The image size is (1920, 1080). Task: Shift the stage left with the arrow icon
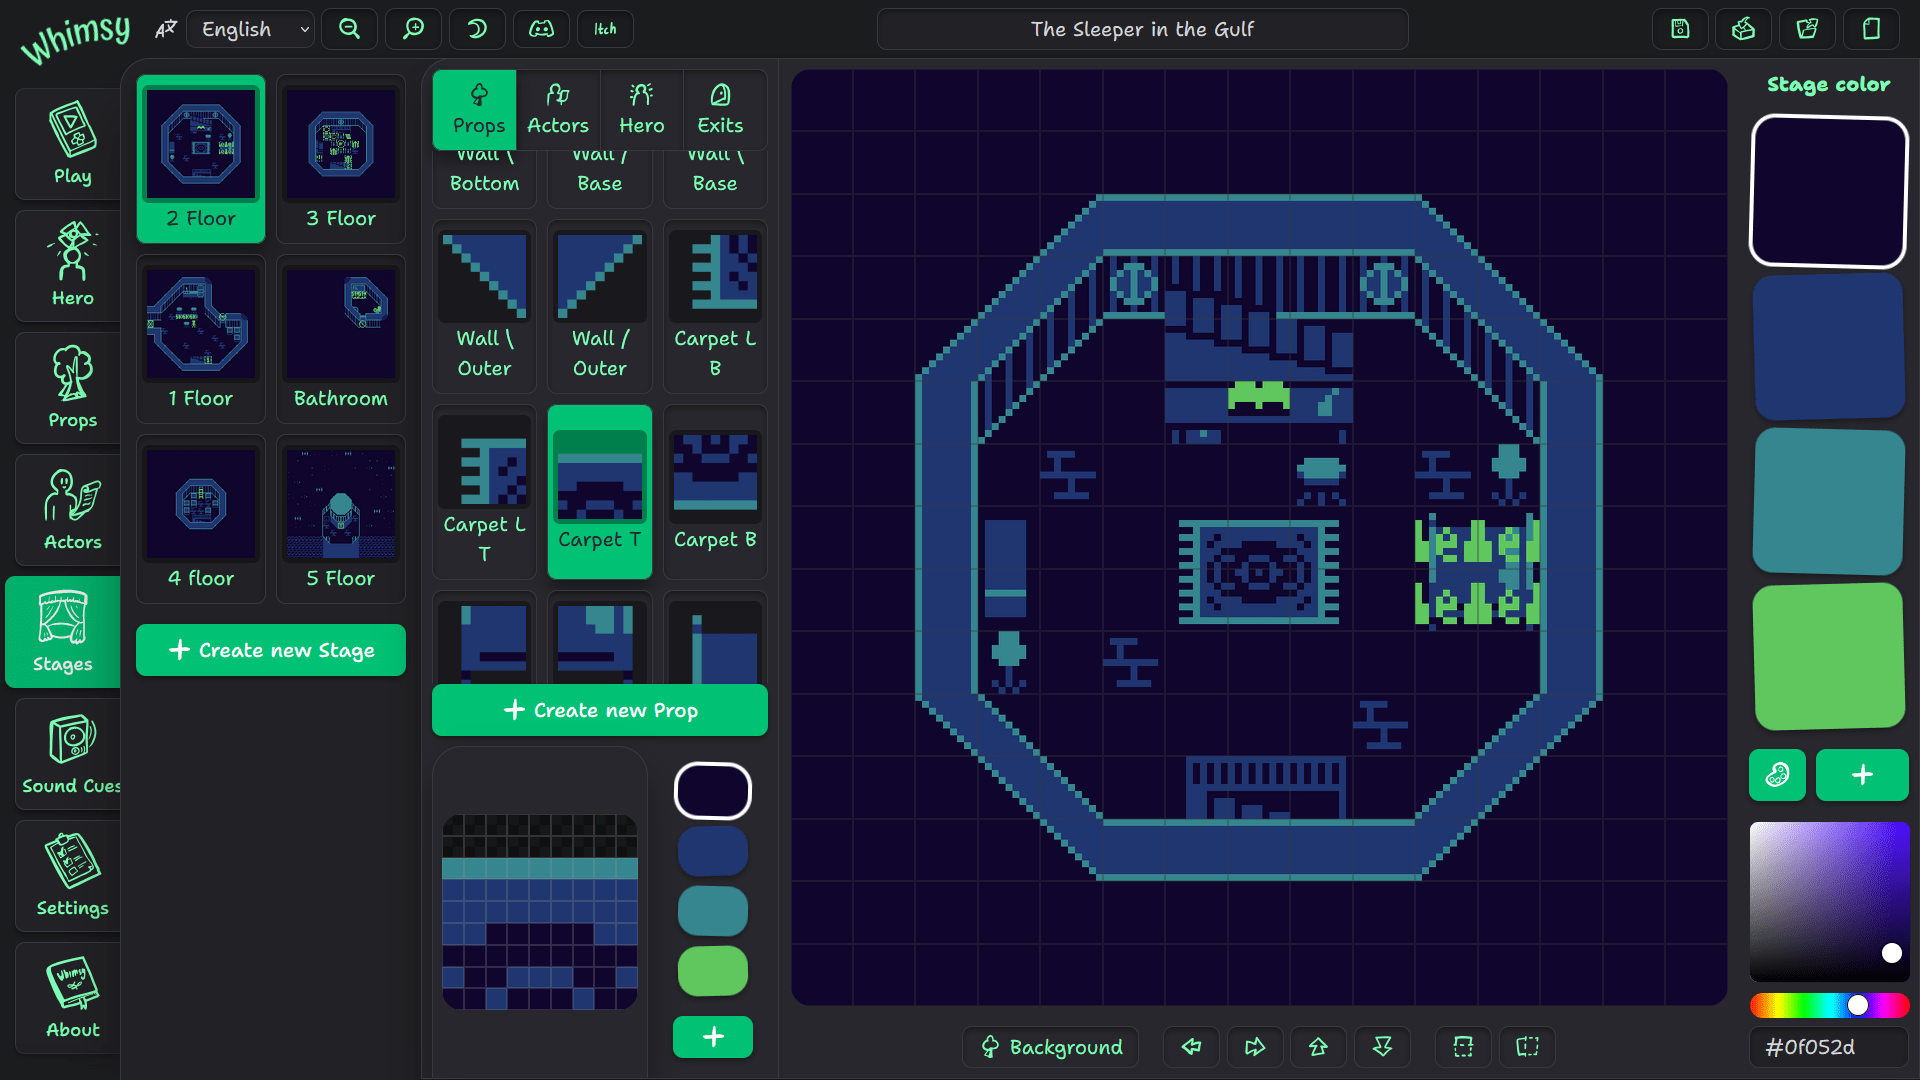[x=1191, y=1047]
